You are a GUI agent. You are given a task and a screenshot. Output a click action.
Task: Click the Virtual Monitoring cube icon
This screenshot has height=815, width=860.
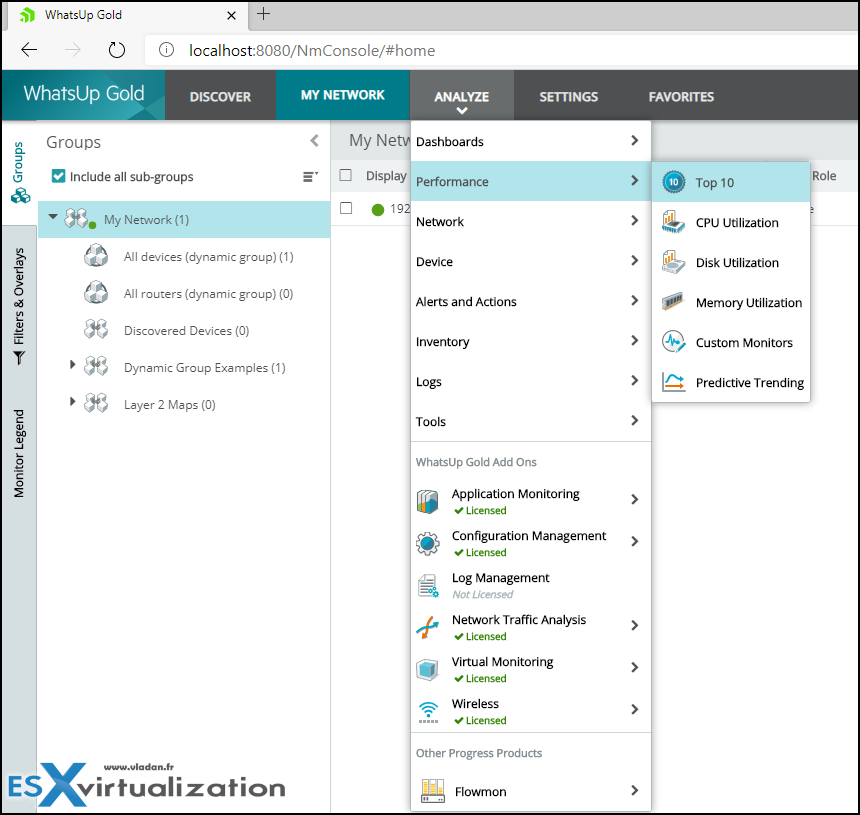coord(428,670)
